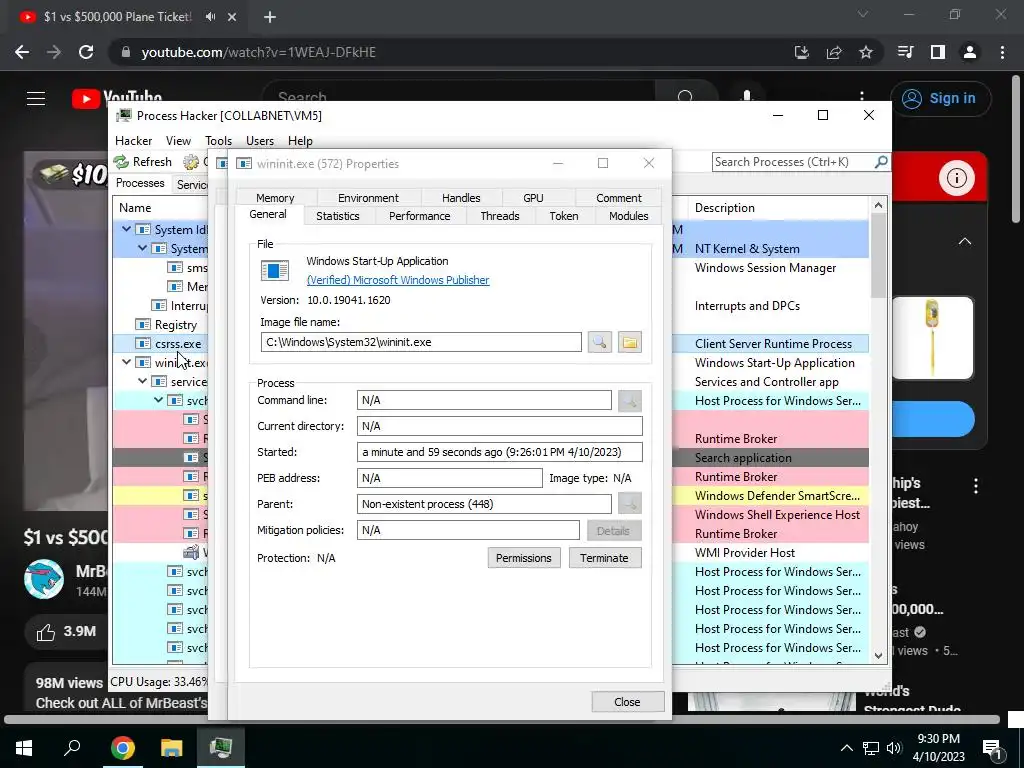Collapse the wininit.exe tree node

point(126,362)
